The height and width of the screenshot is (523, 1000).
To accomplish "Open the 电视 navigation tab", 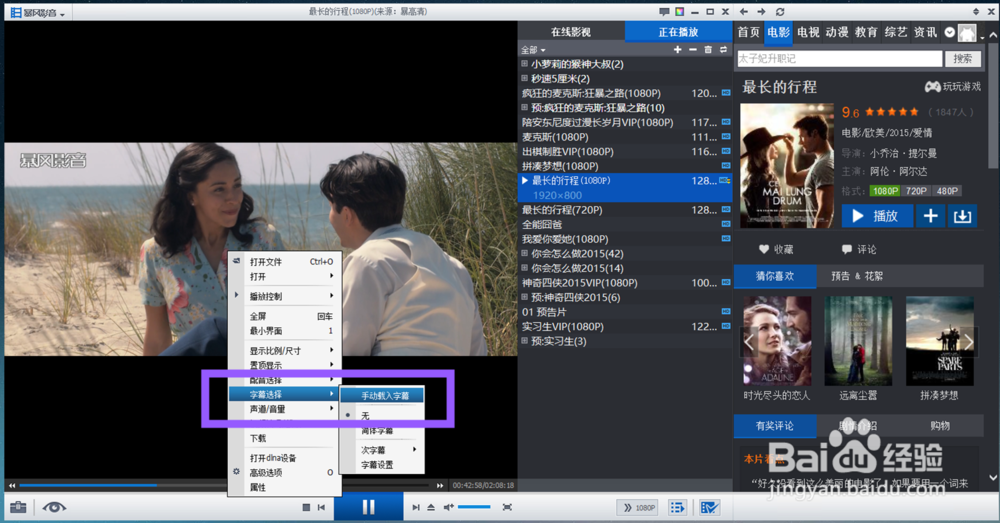I will pyautogui.click(x=808, y=32).
